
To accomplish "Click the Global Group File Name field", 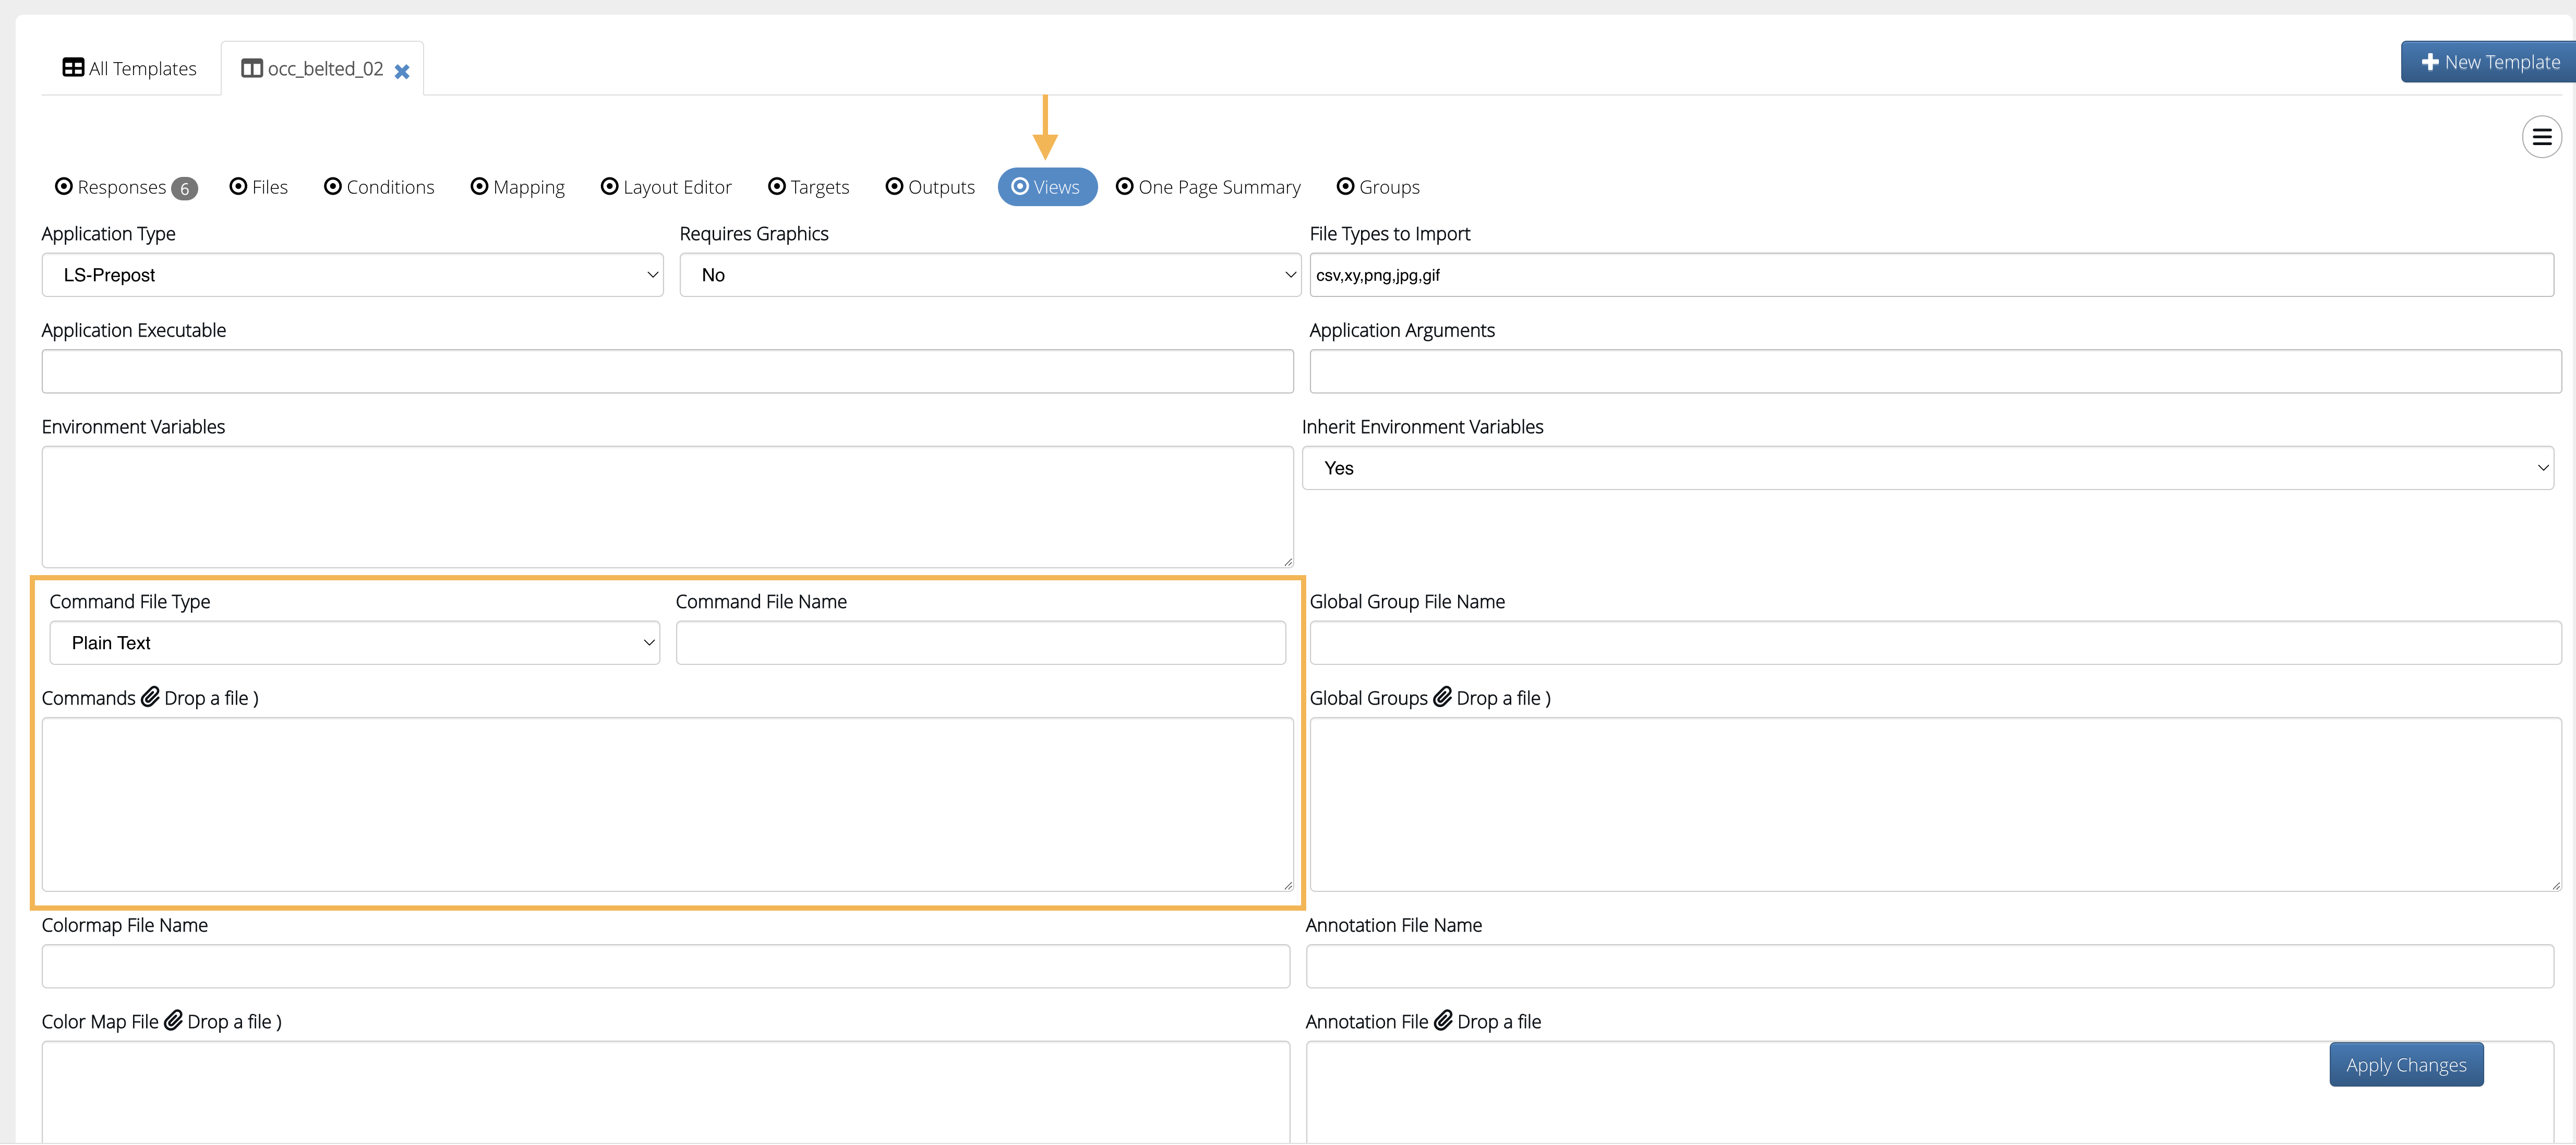I will (x=1935, y=643).
